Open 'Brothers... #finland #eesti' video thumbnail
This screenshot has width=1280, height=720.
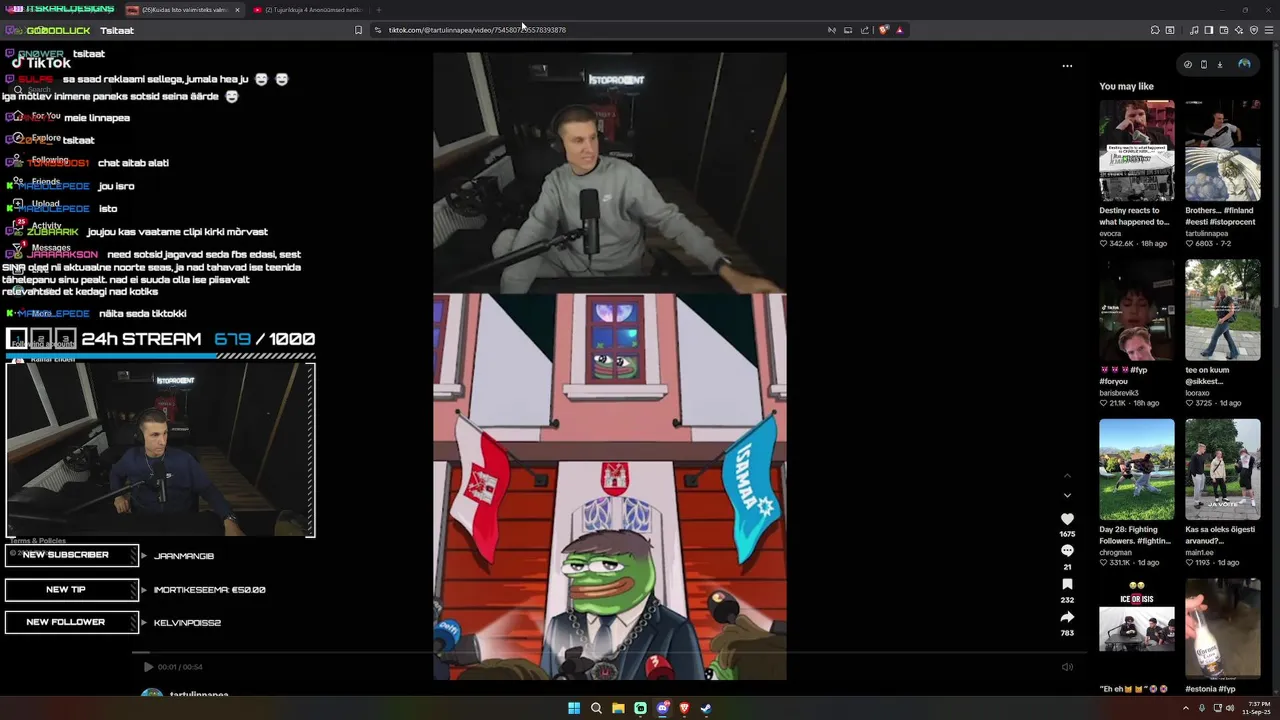[1223, 150]
